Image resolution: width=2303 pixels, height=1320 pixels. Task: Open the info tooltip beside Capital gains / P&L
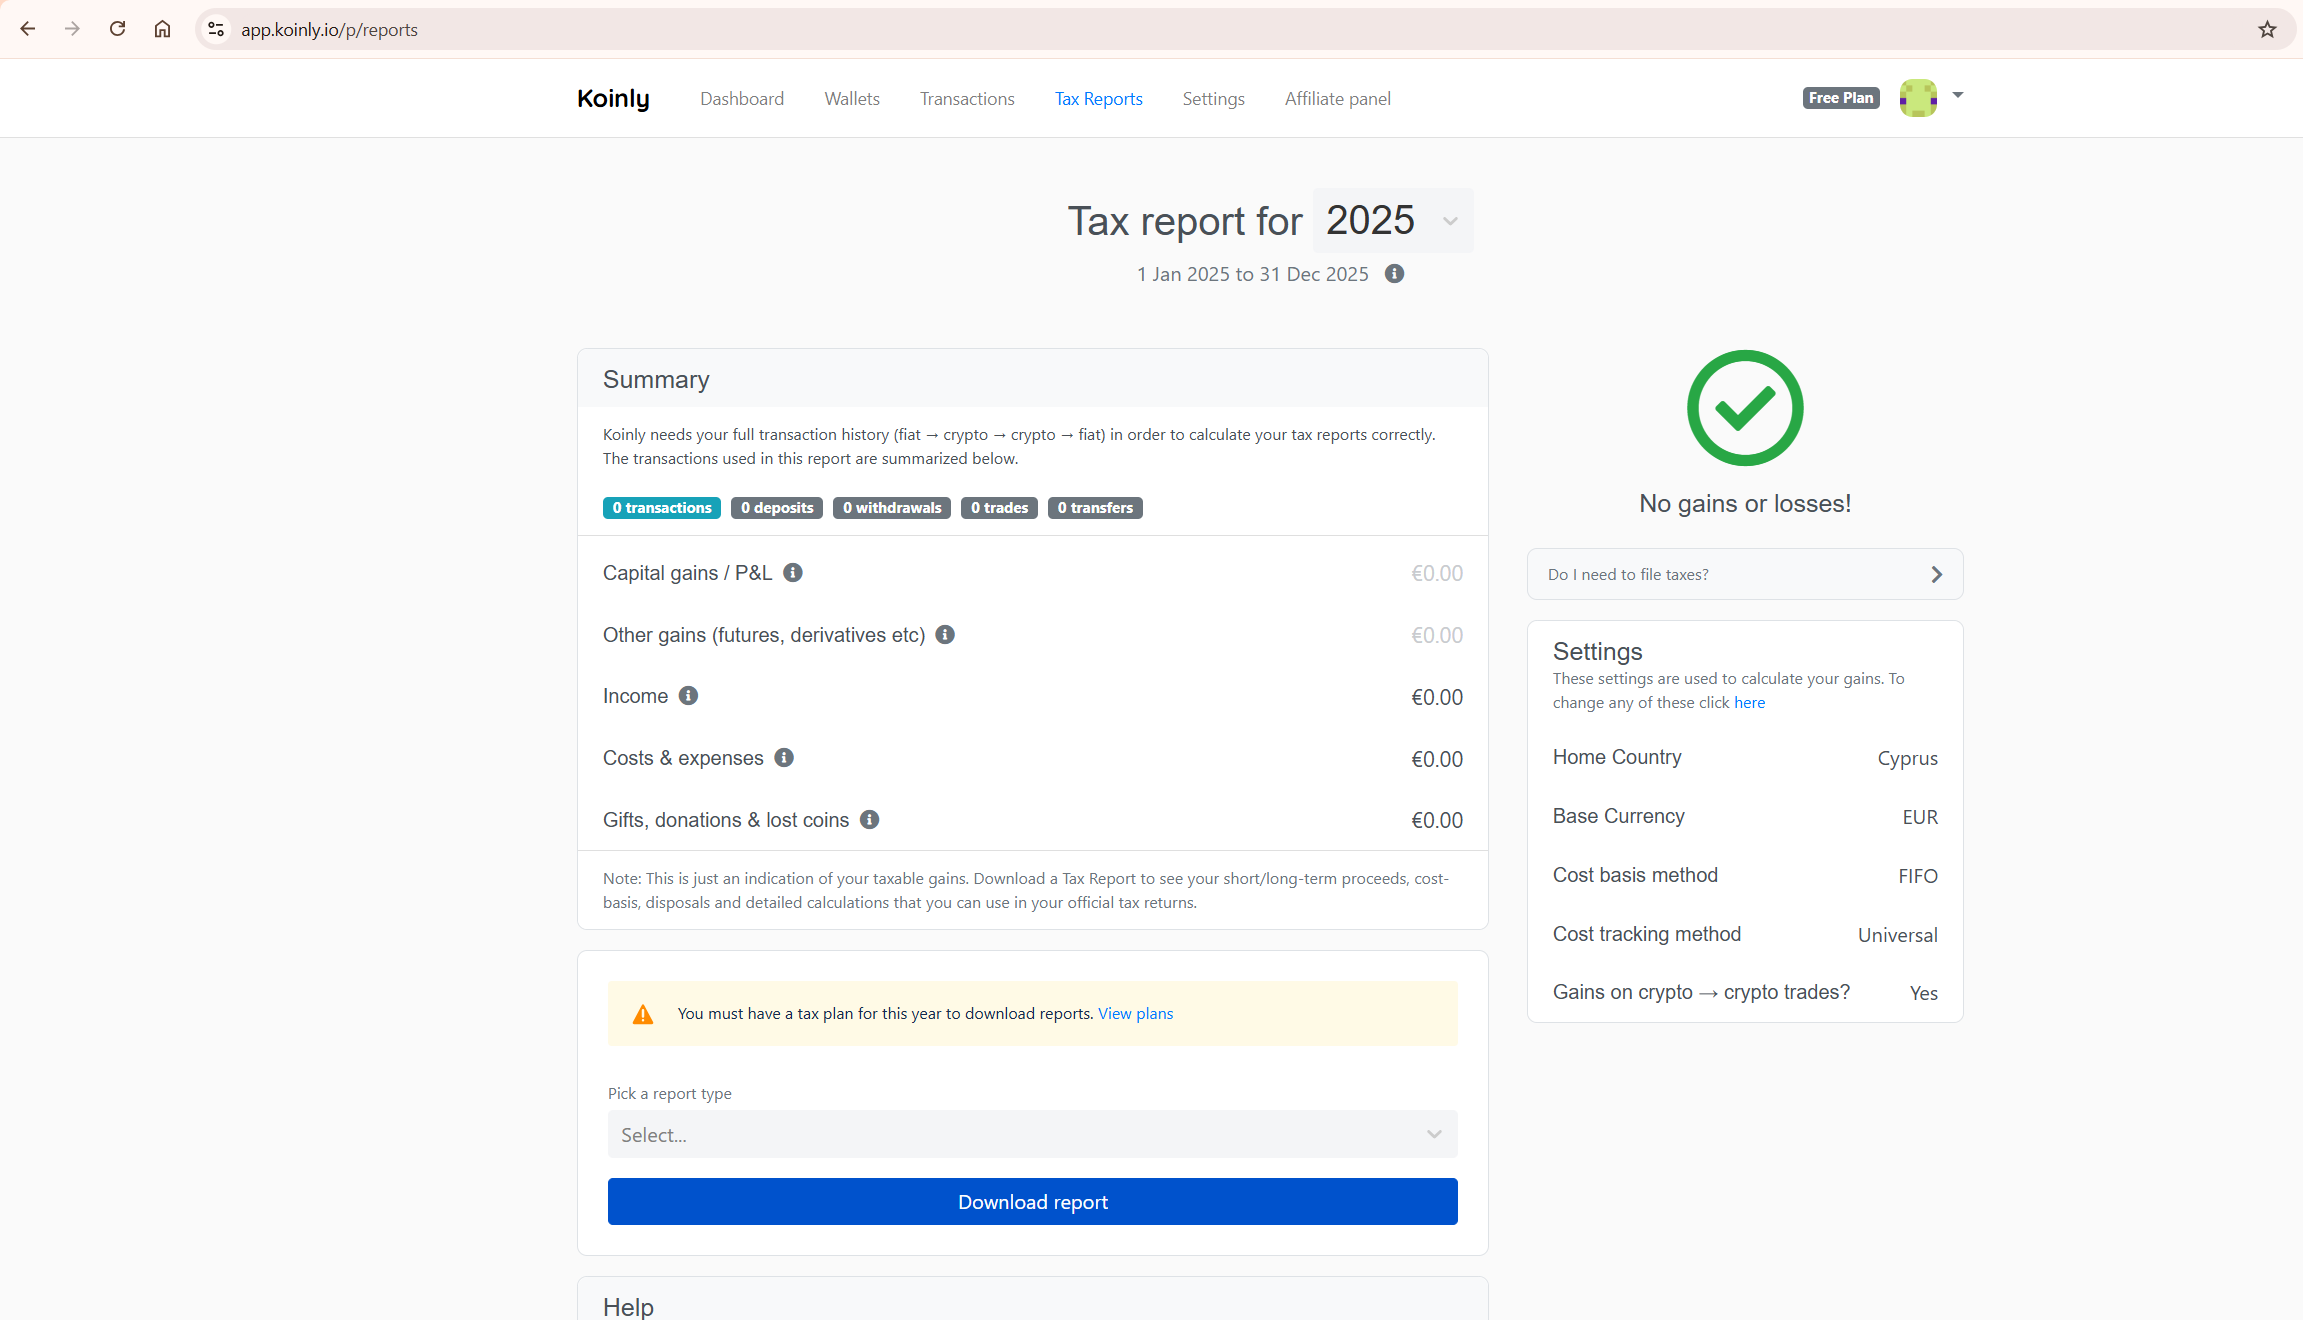click(x=793, y=572)
